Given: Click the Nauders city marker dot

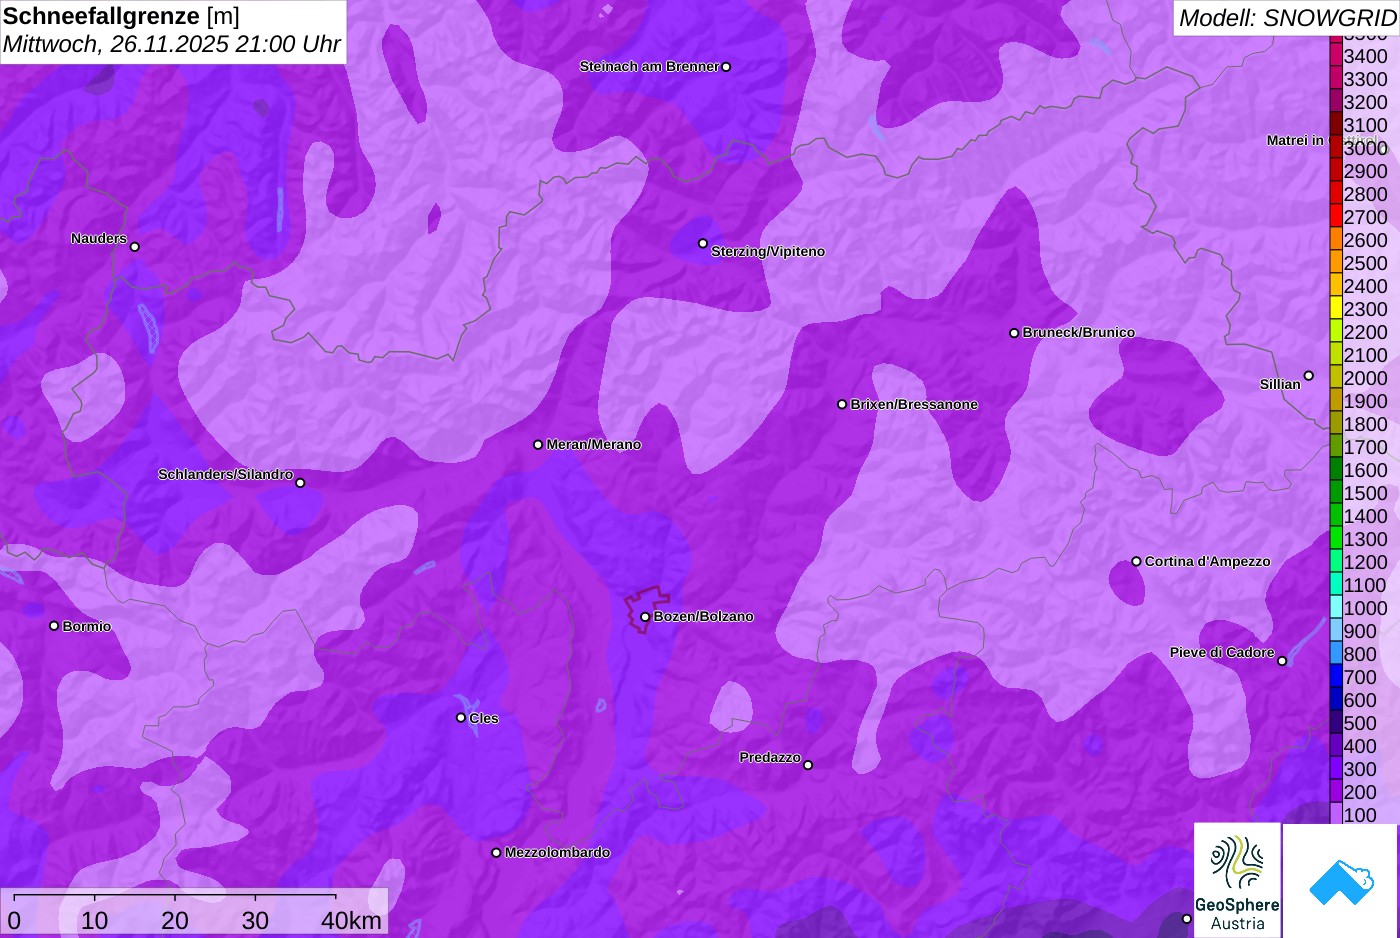Looking at the screenshot, I should tap(135, 246).
